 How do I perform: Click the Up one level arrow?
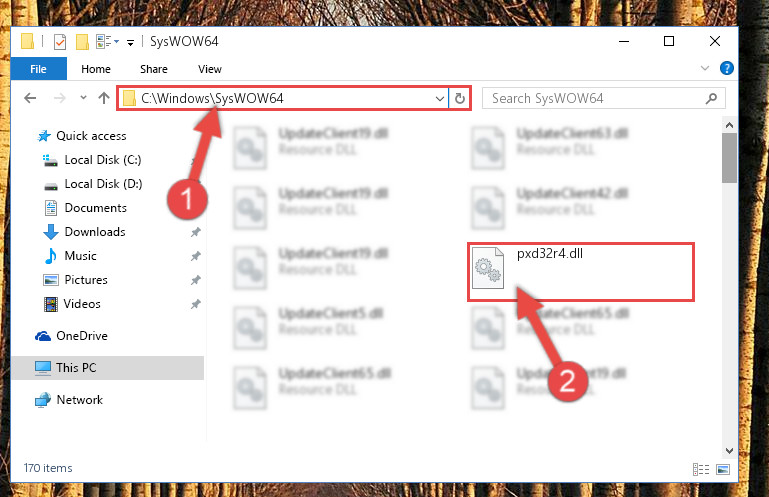click(103, 98)
